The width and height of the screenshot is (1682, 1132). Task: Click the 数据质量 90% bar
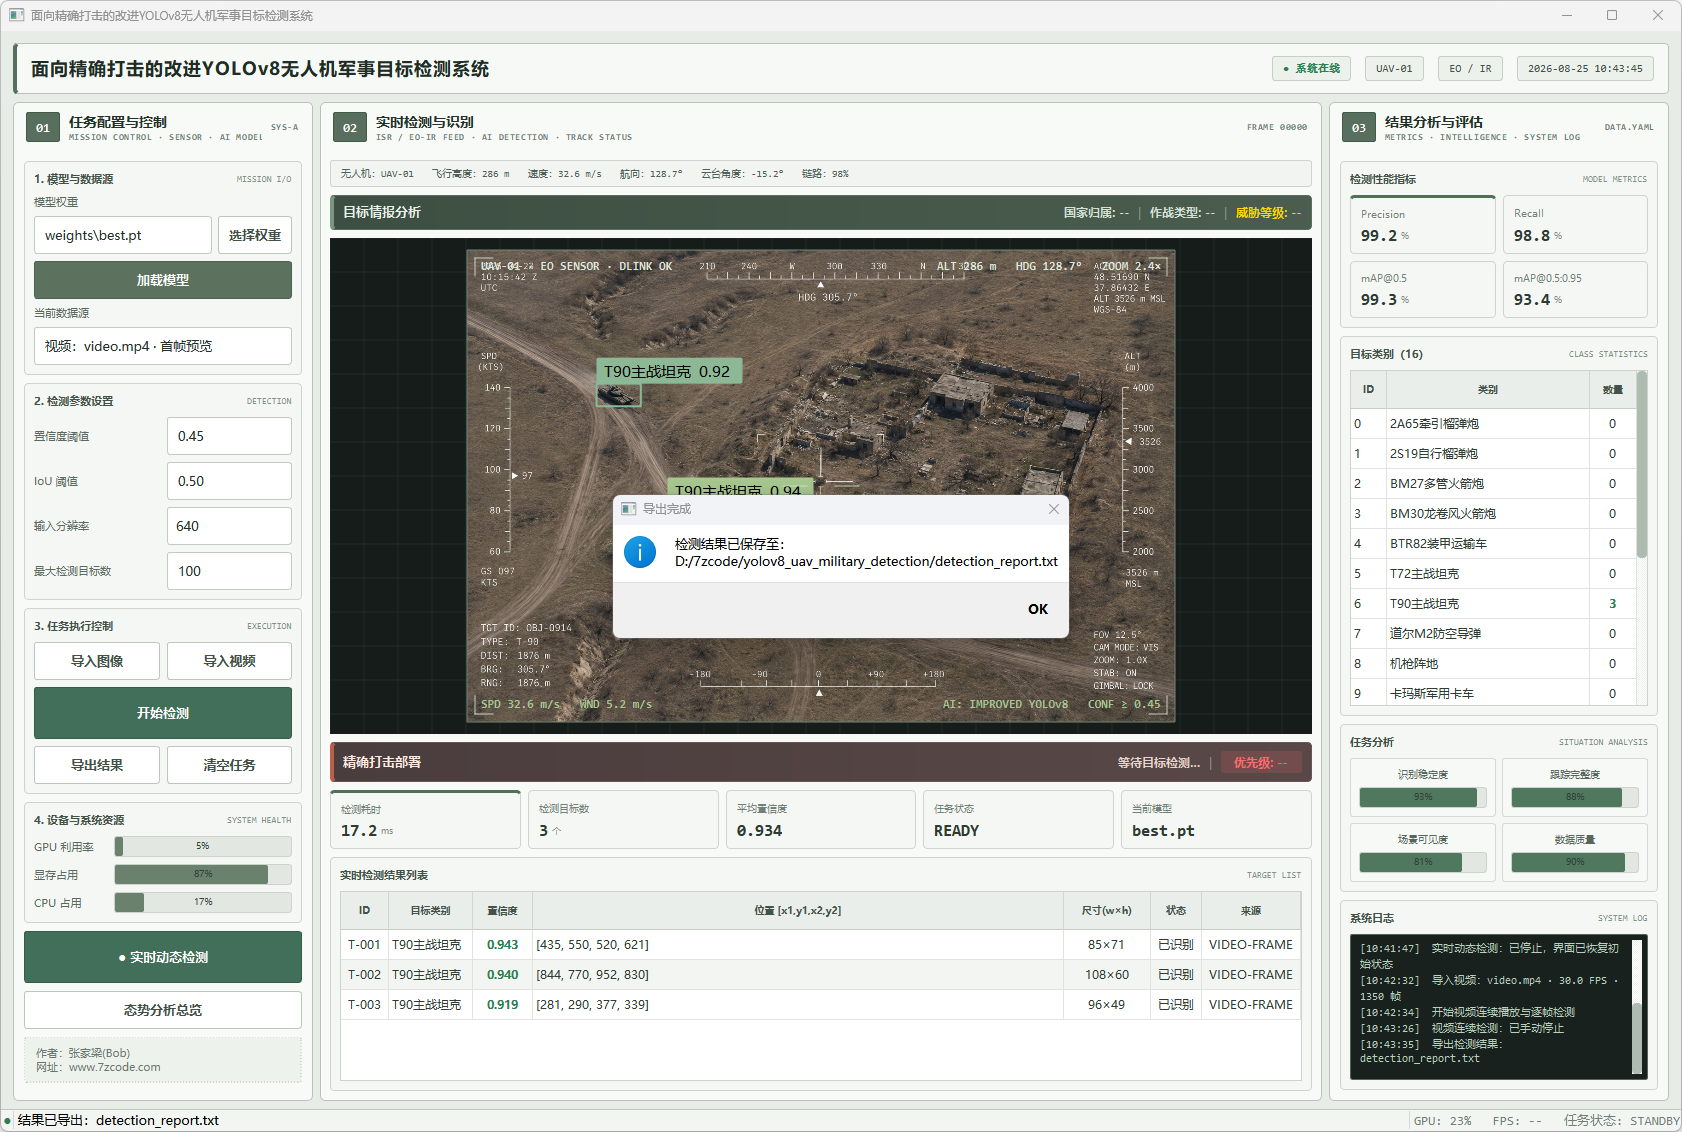(1575, 862)
